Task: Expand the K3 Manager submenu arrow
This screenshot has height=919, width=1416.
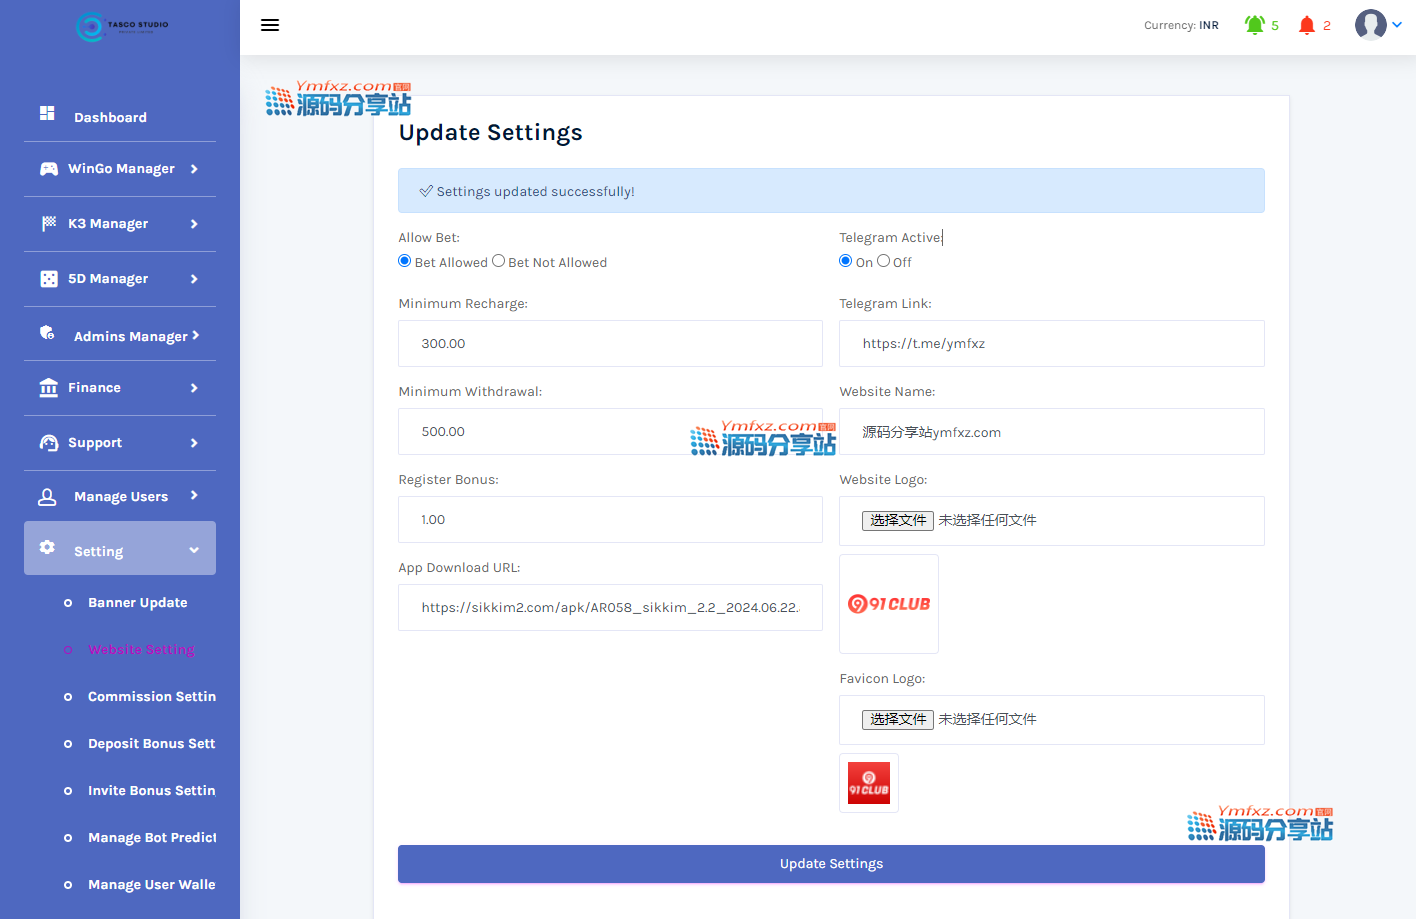Action: click(194, 224)
